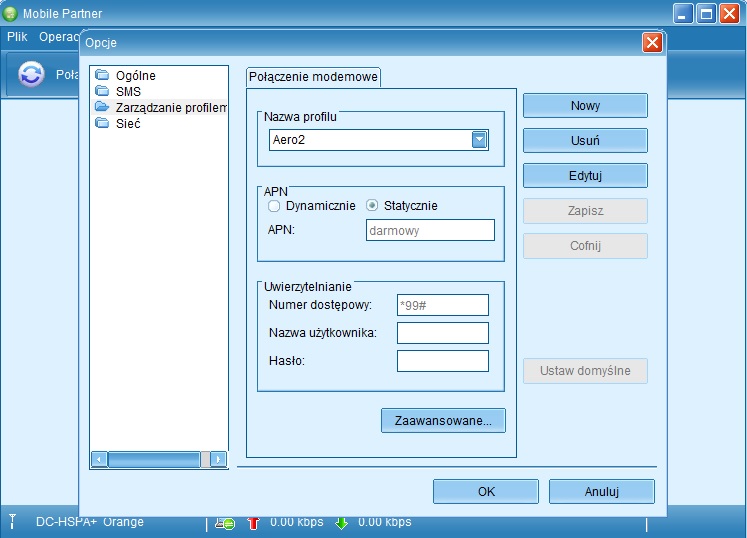Select the Ogólne folder in tree

tap(135, 76)
